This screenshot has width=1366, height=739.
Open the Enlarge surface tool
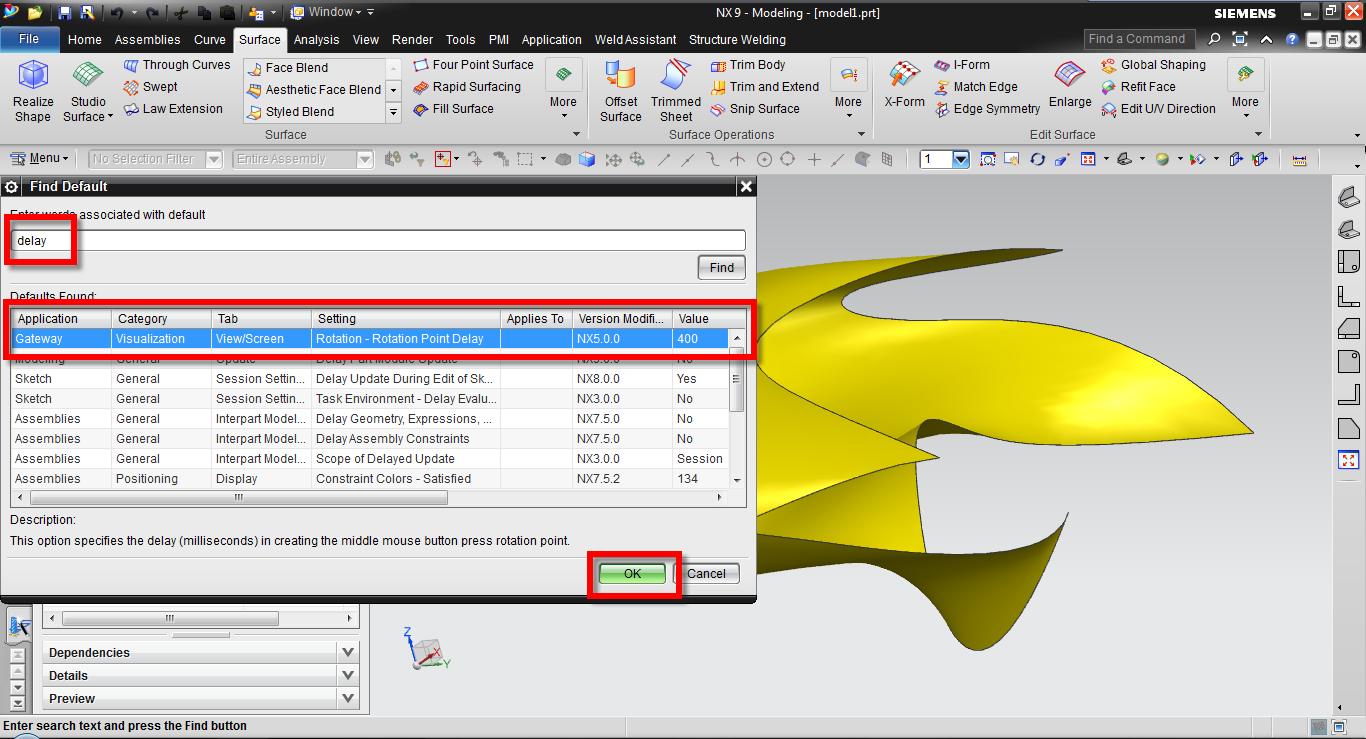tap(1070, 85)
